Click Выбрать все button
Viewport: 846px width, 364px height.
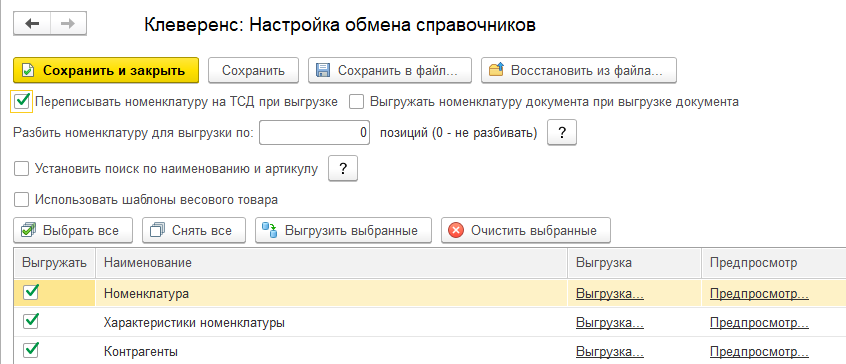[x=73, y=230]
